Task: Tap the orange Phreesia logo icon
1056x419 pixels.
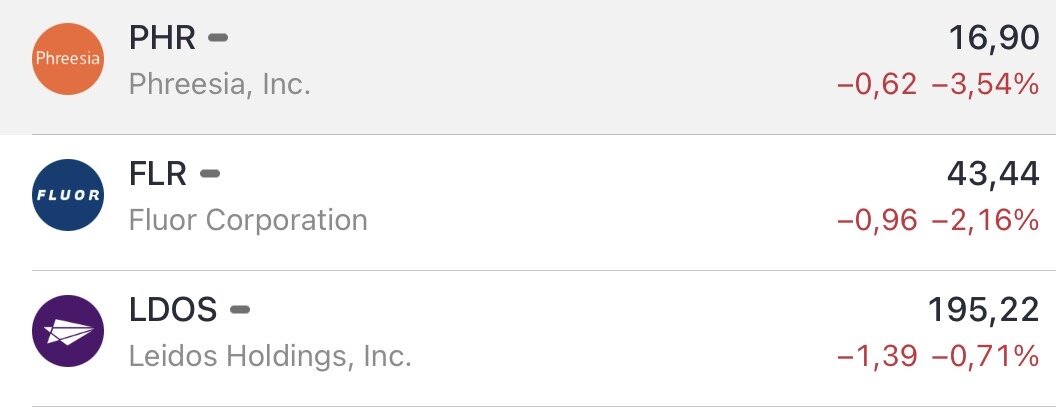Action: point(68,59)
